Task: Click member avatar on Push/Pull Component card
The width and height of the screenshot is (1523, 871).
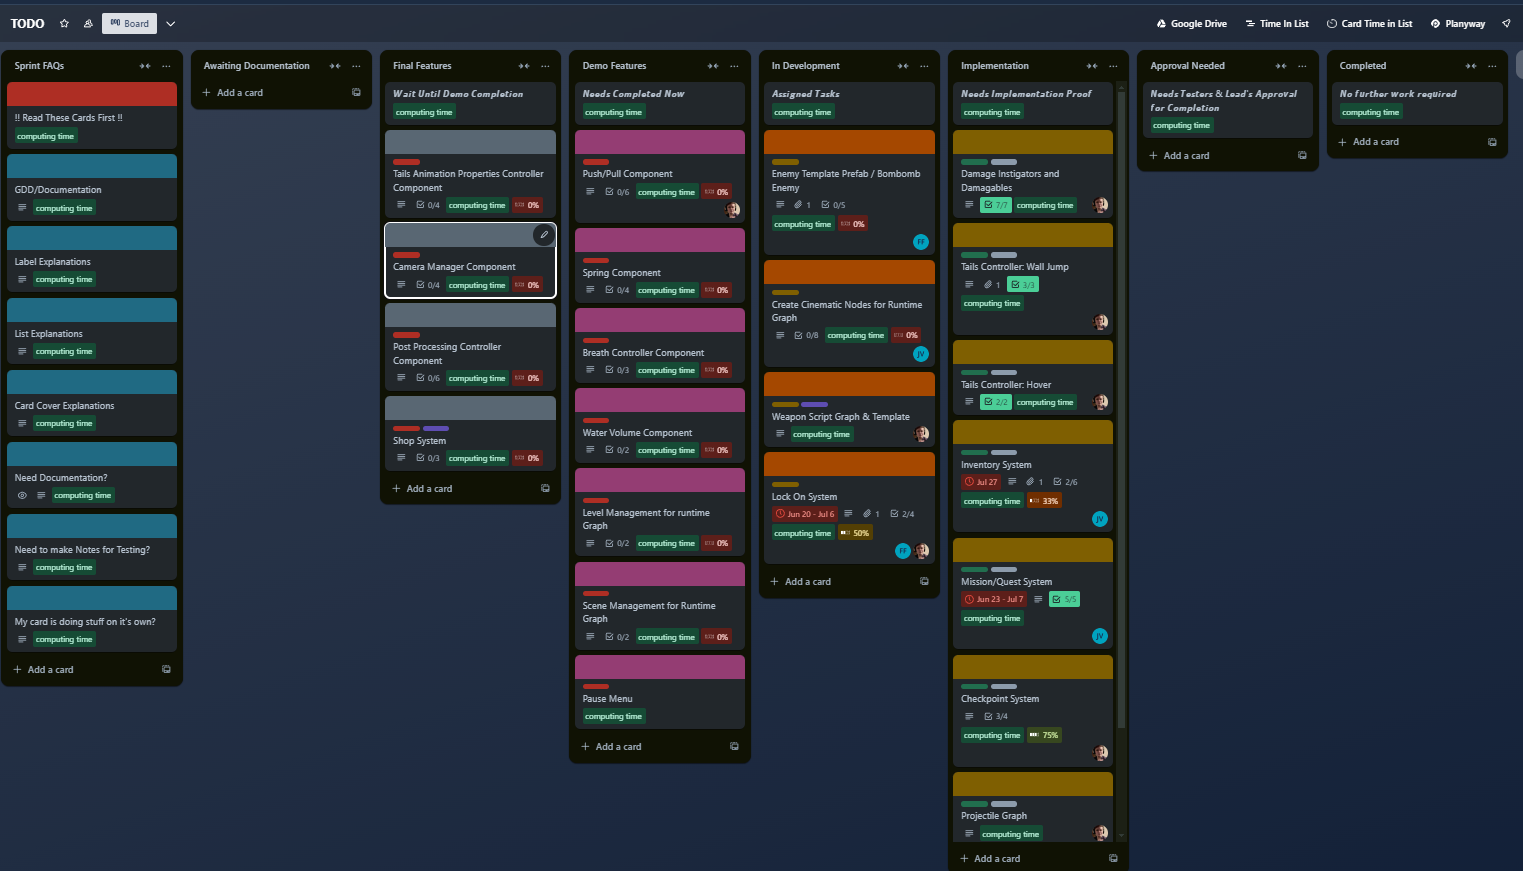Action: click(x=733, y=210)
